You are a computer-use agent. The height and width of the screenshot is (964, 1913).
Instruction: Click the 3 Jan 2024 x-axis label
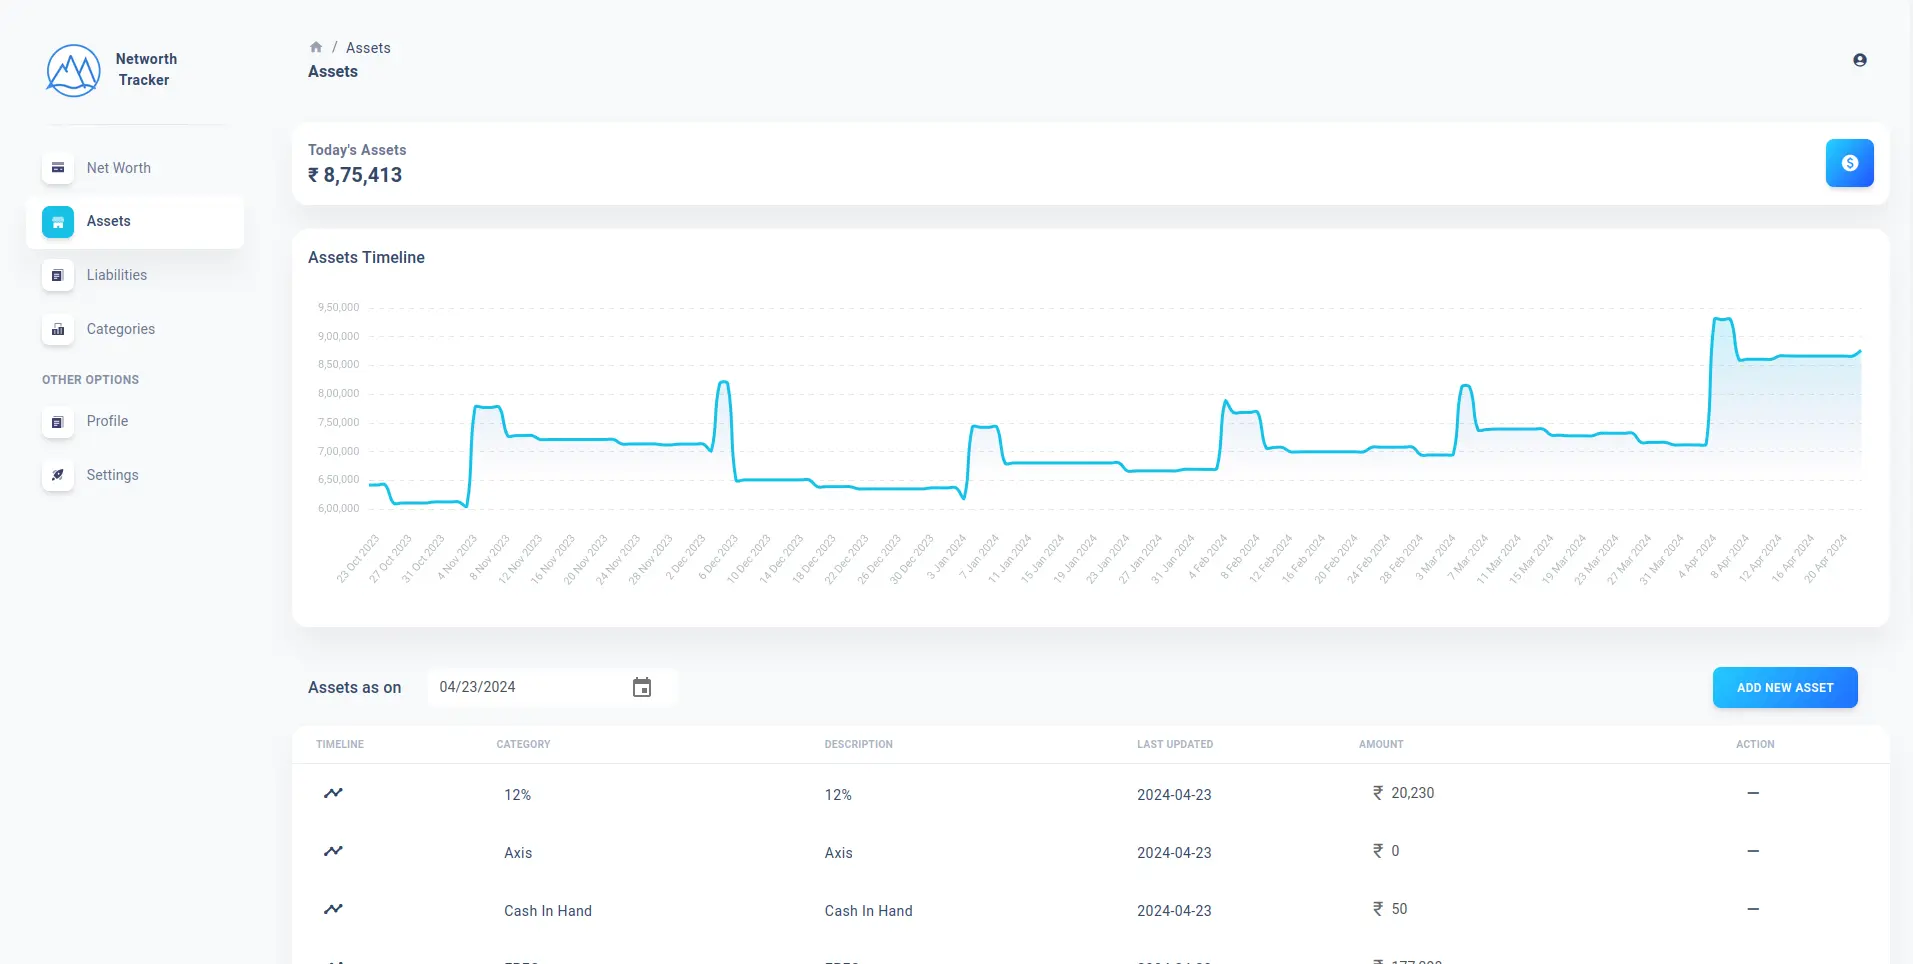tap(946, 557)
